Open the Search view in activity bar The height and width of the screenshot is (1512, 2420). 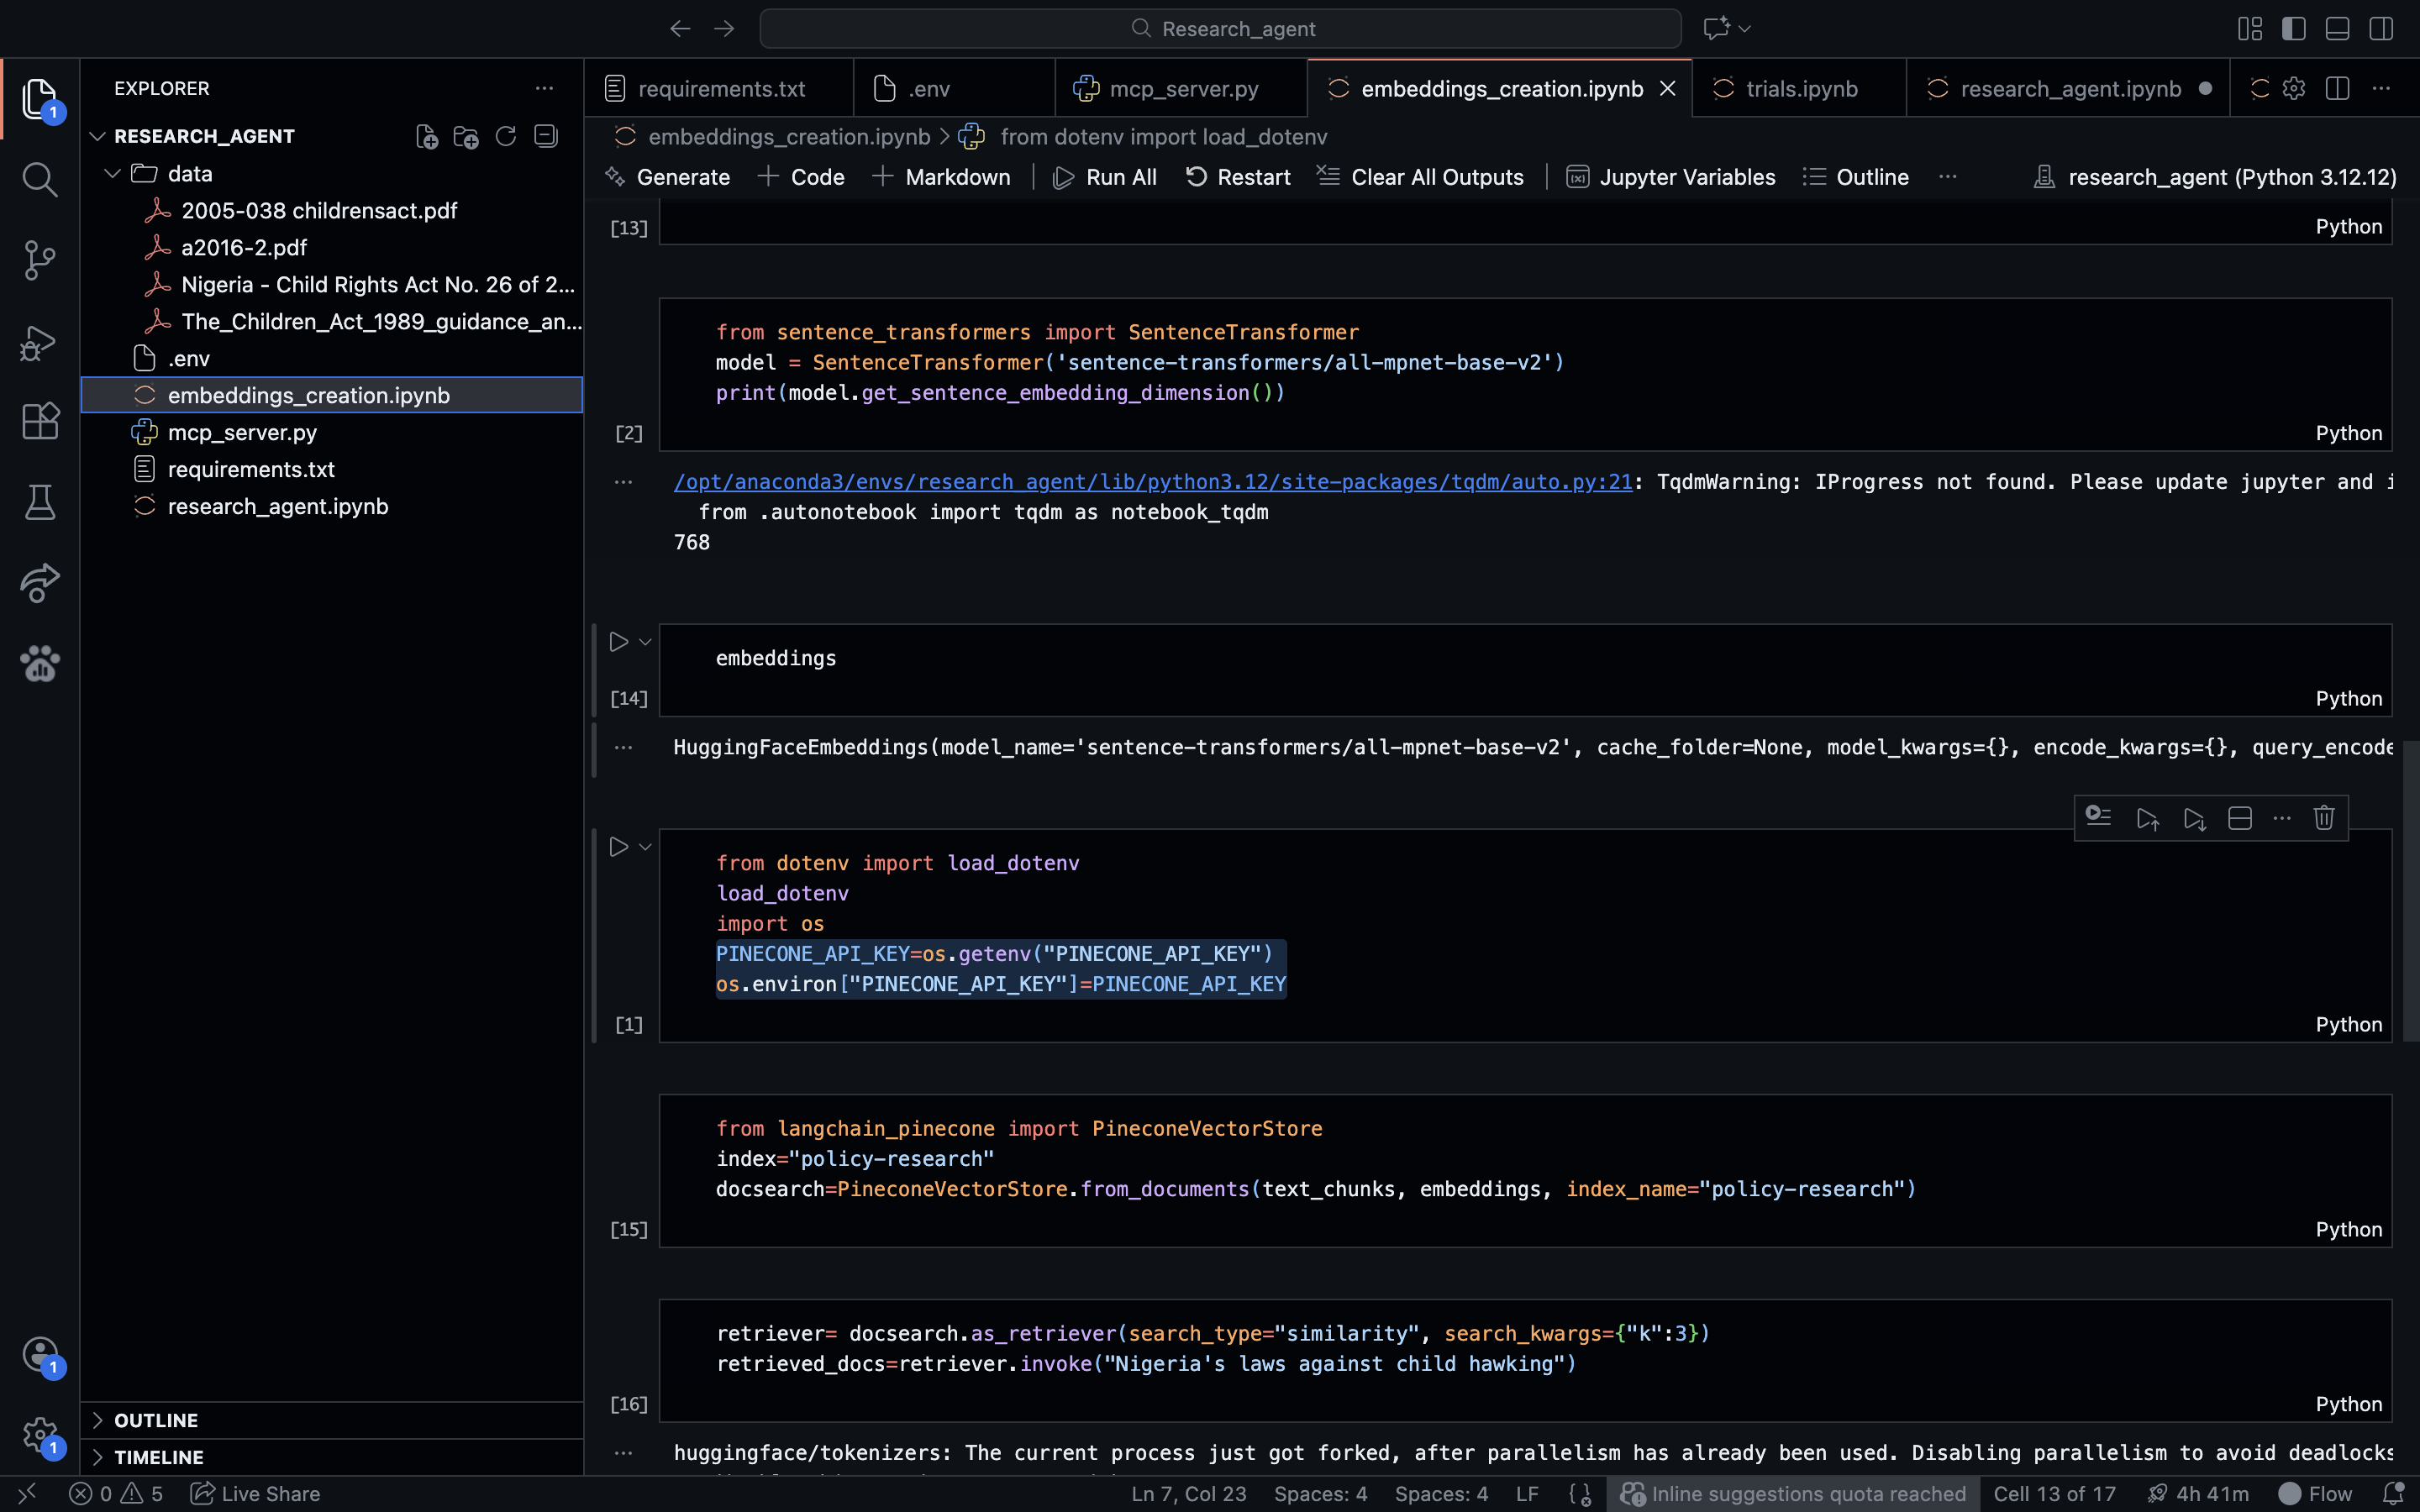tap(40, 180)
